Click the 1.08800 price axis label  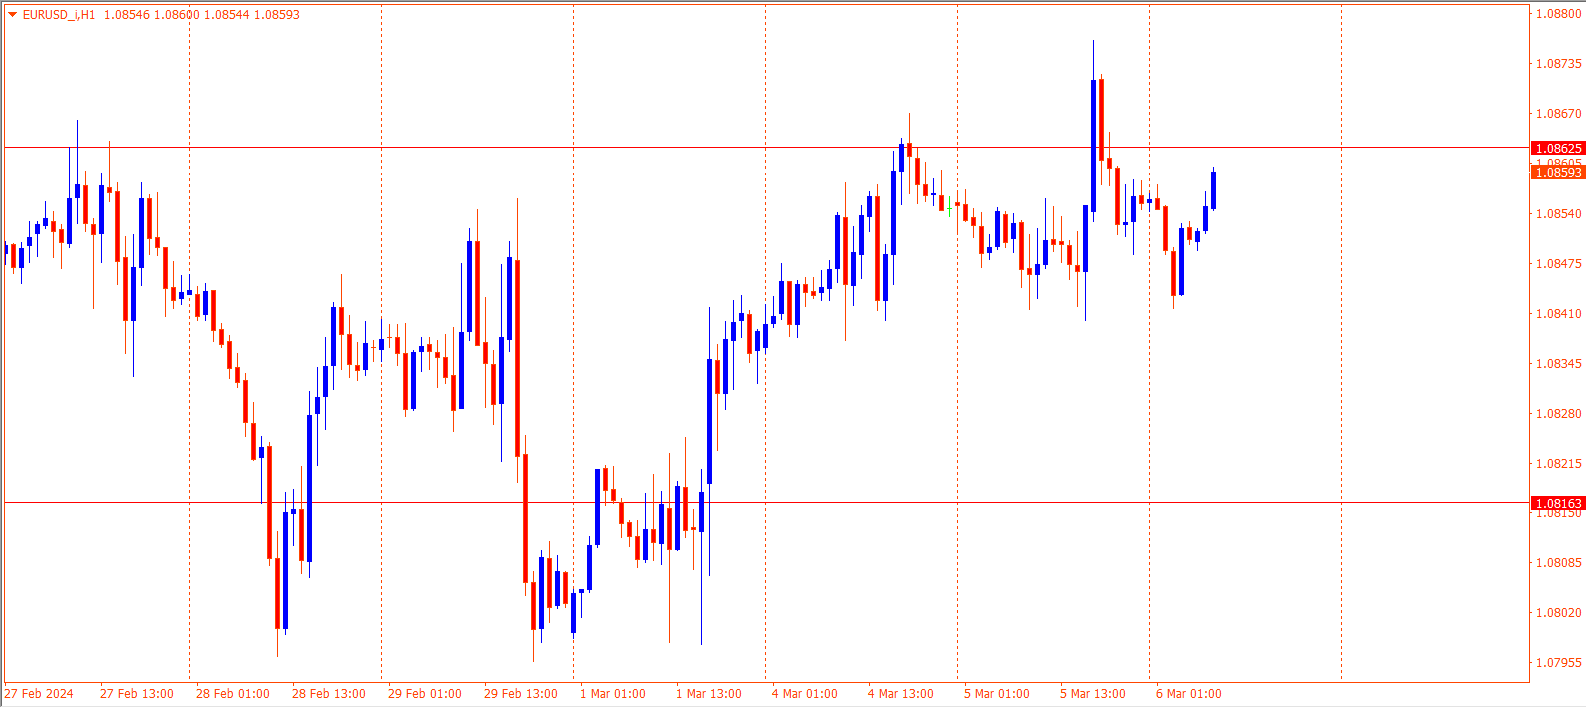(1559, 14)
